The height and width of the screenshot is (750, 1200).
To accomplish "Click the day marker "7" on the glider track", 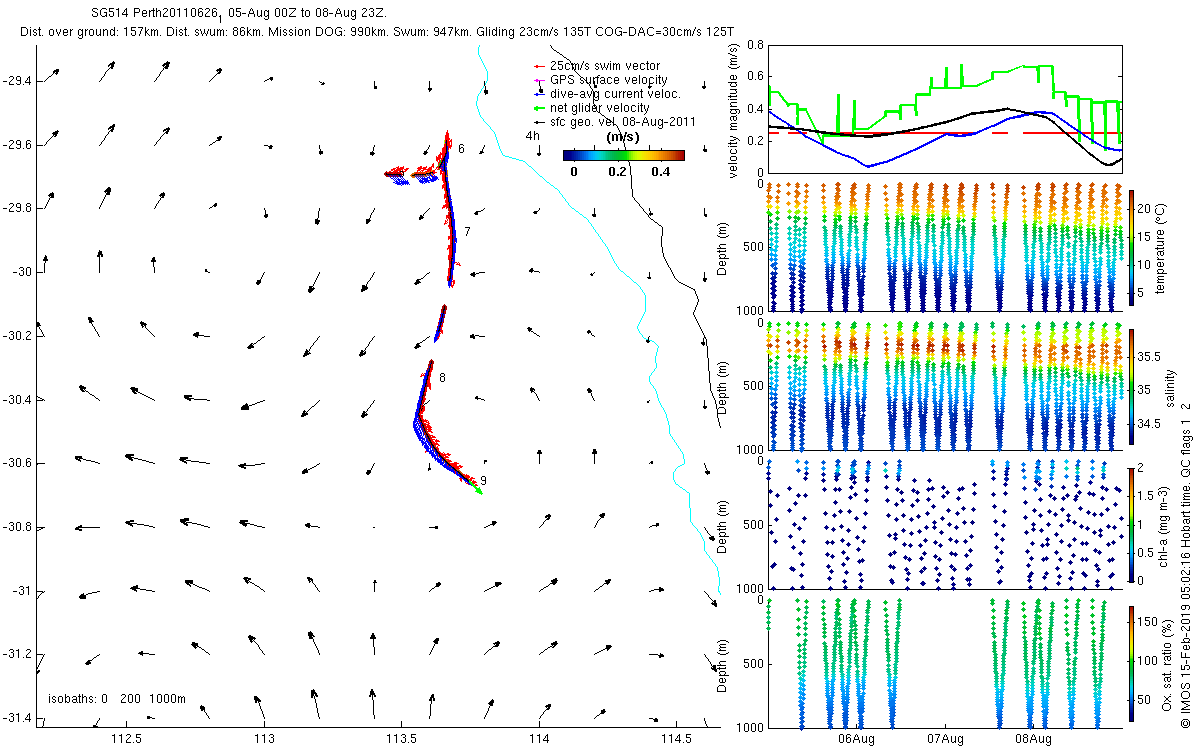I will coord(467,232).
